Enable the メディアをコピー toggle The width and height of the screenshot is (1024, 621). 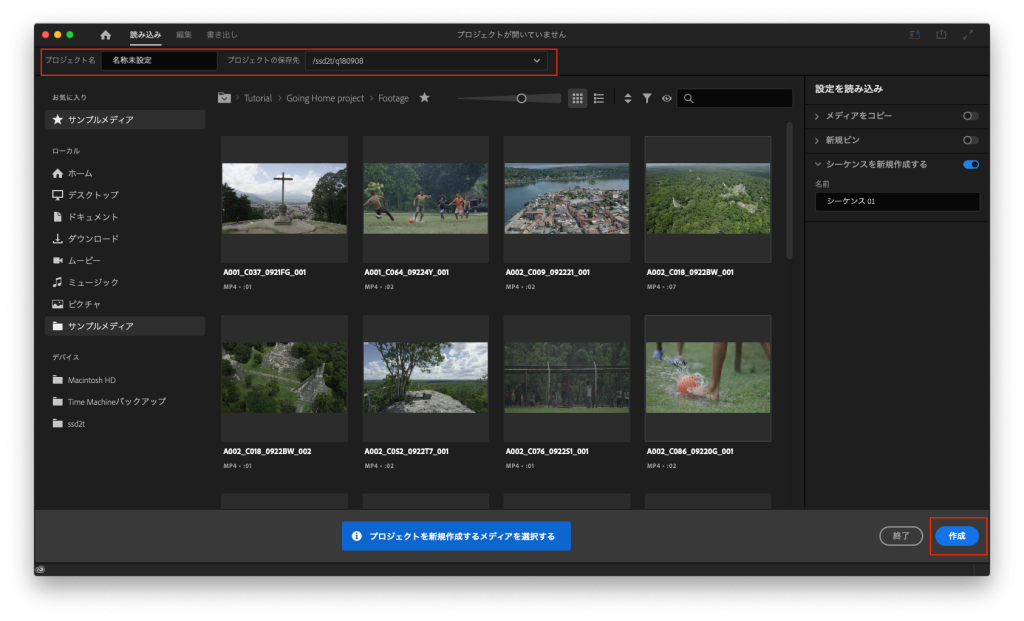click(x=970, y=116)
